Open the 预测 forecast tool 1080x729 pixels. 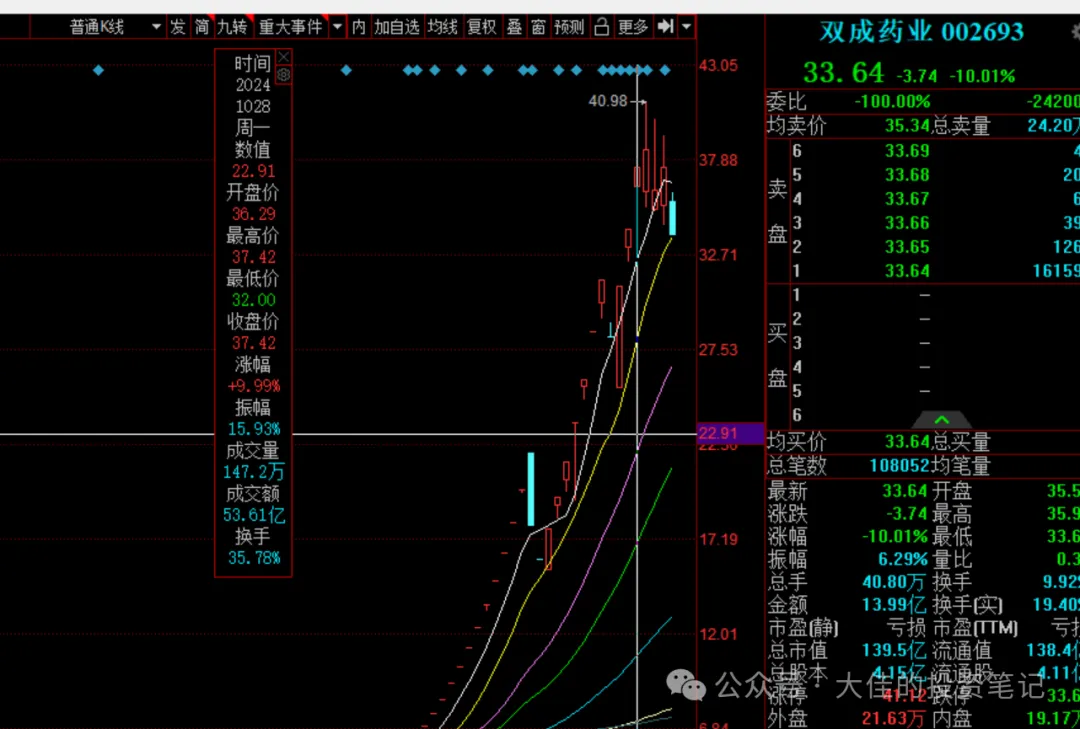tap(568, 27)
